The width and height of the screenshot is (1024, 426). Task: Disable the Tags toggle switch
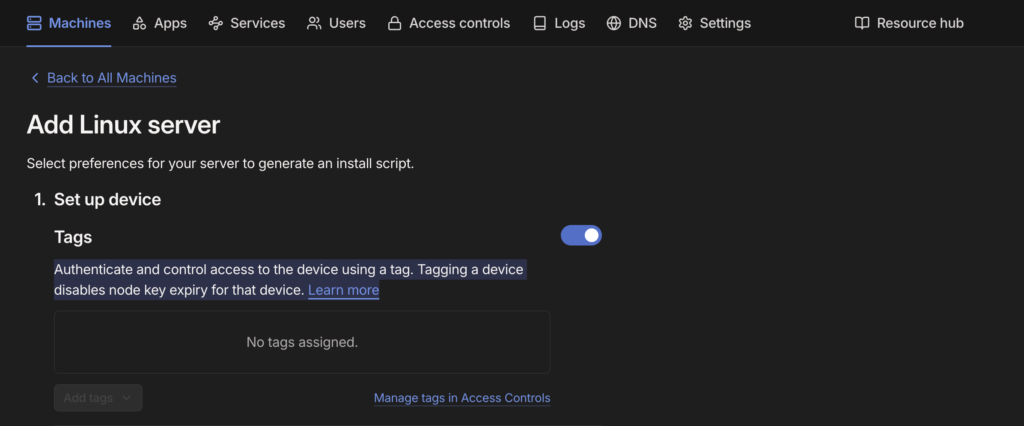[x=581, y=235]
